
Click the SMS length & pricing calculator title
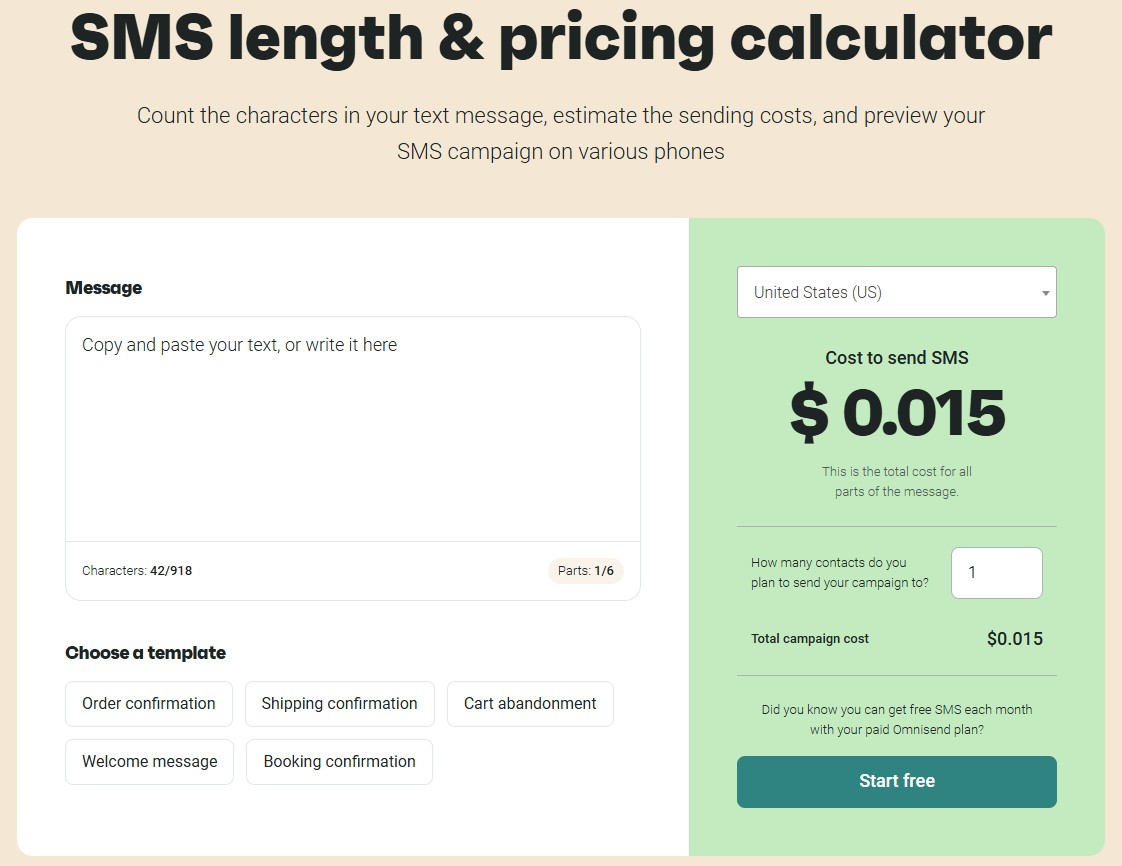pos(561,36)
